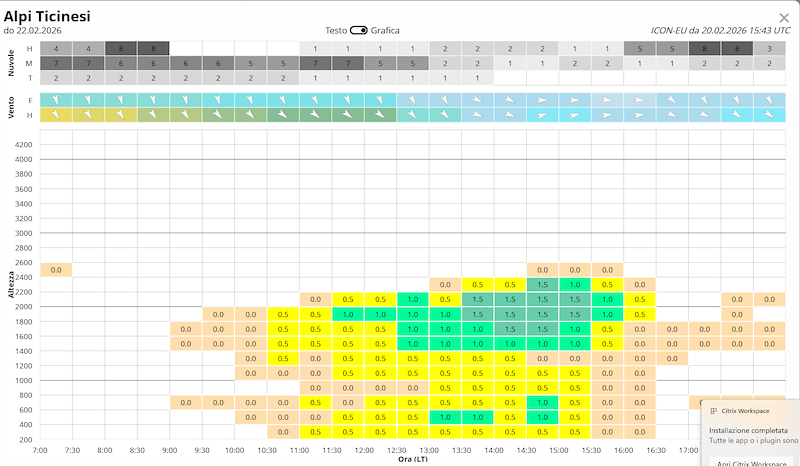The width and height of the screenshot is (800, 466).
Task: Select the Vento F wind arrow at 9:00
Action: pos(186,100)
